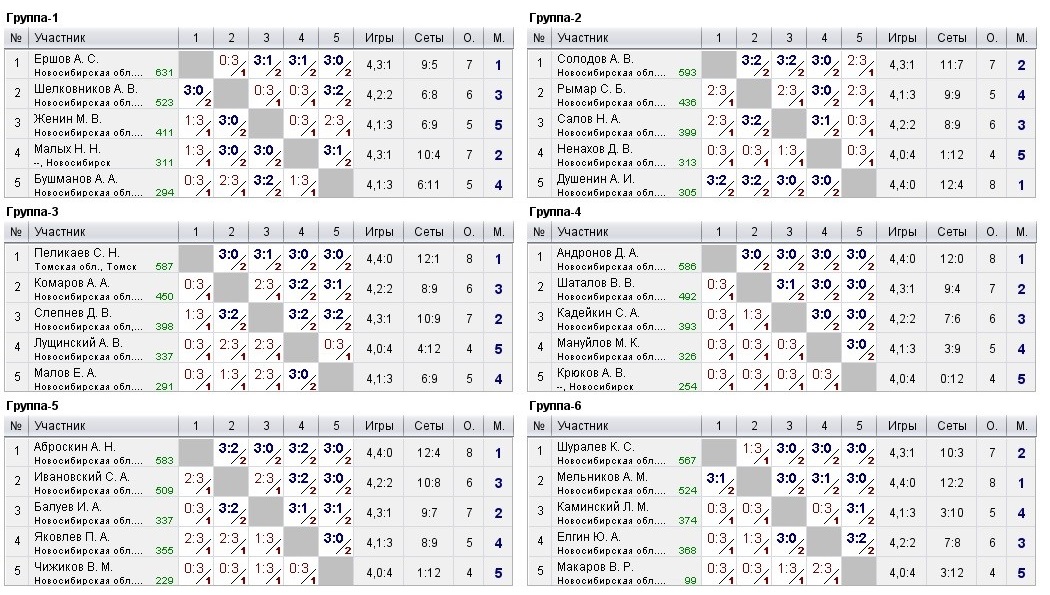This screenshot has width=1050, height=595.
Task: Click player name Шелковников А. В.
Action: coord(84,89)
